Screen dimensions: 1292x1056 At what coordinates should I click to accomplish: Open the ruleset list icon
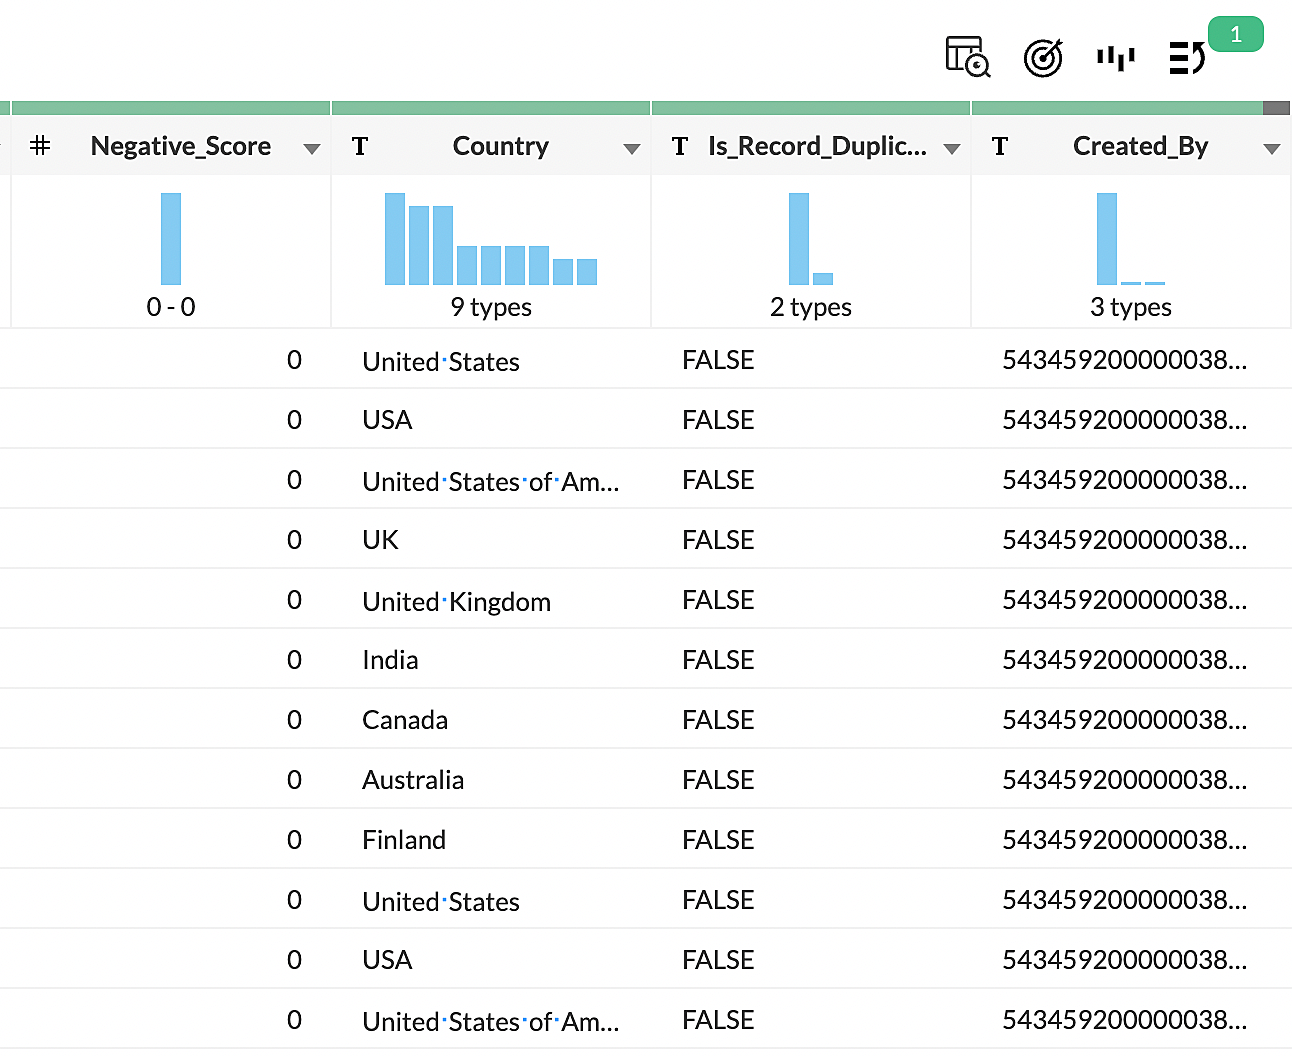pos(1186,58)
